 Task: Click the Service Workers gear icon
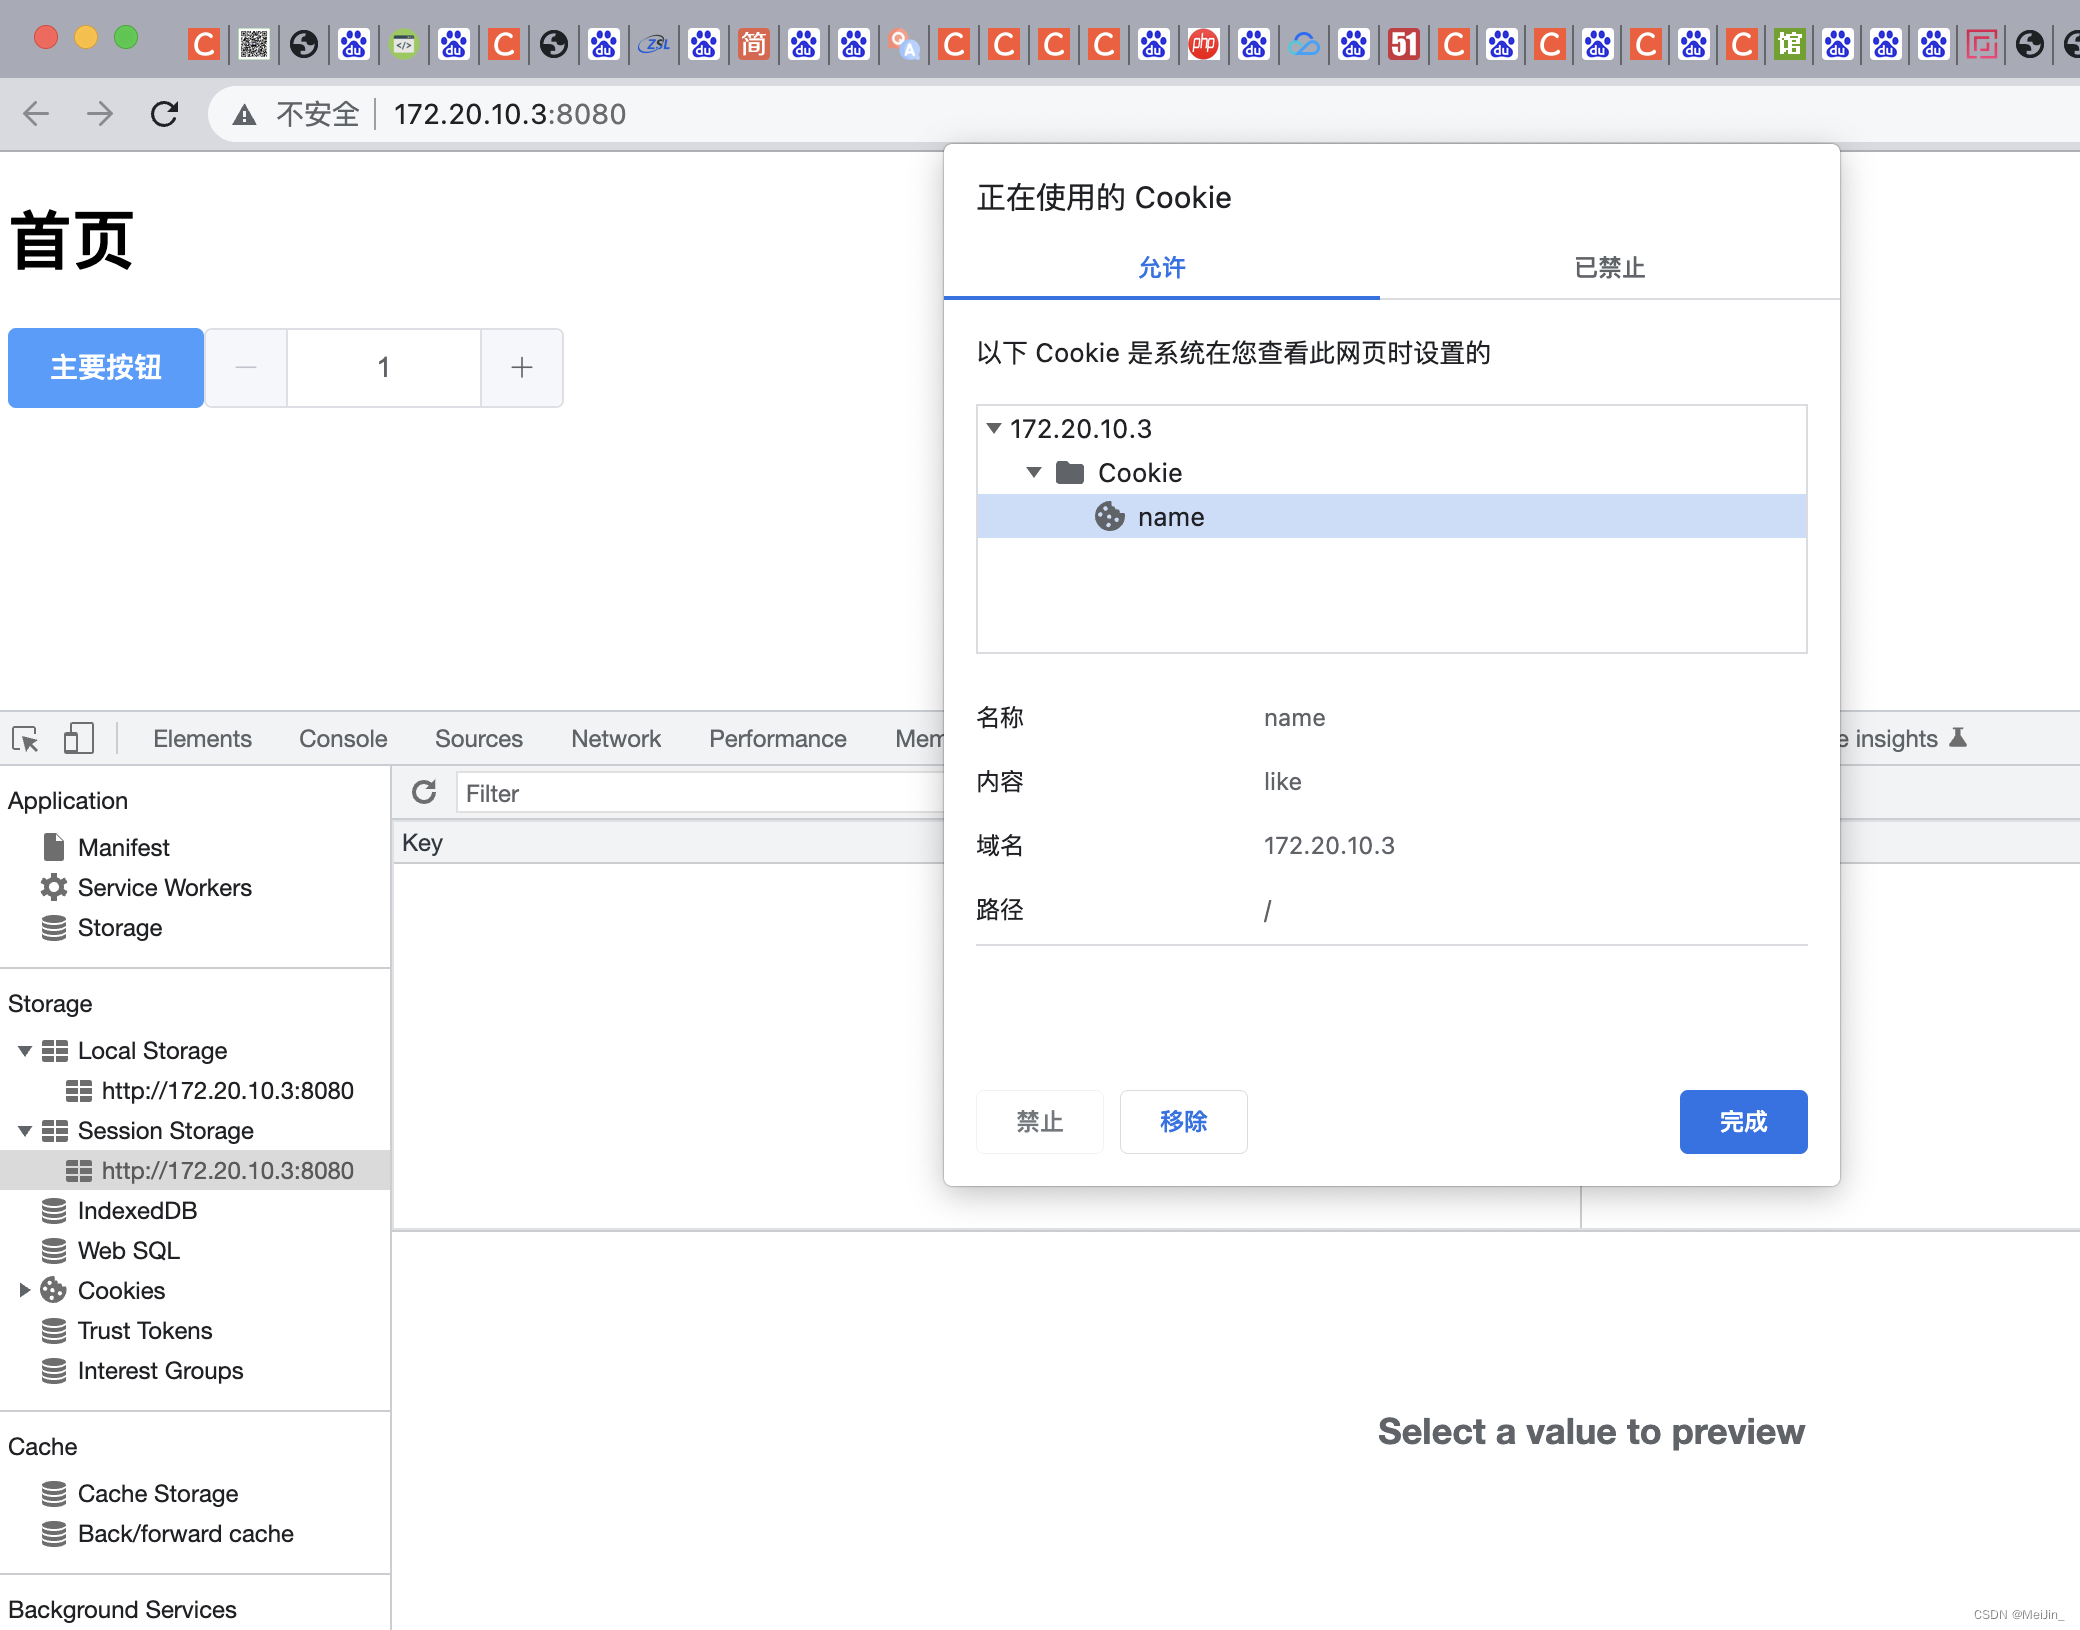[54, 887]
